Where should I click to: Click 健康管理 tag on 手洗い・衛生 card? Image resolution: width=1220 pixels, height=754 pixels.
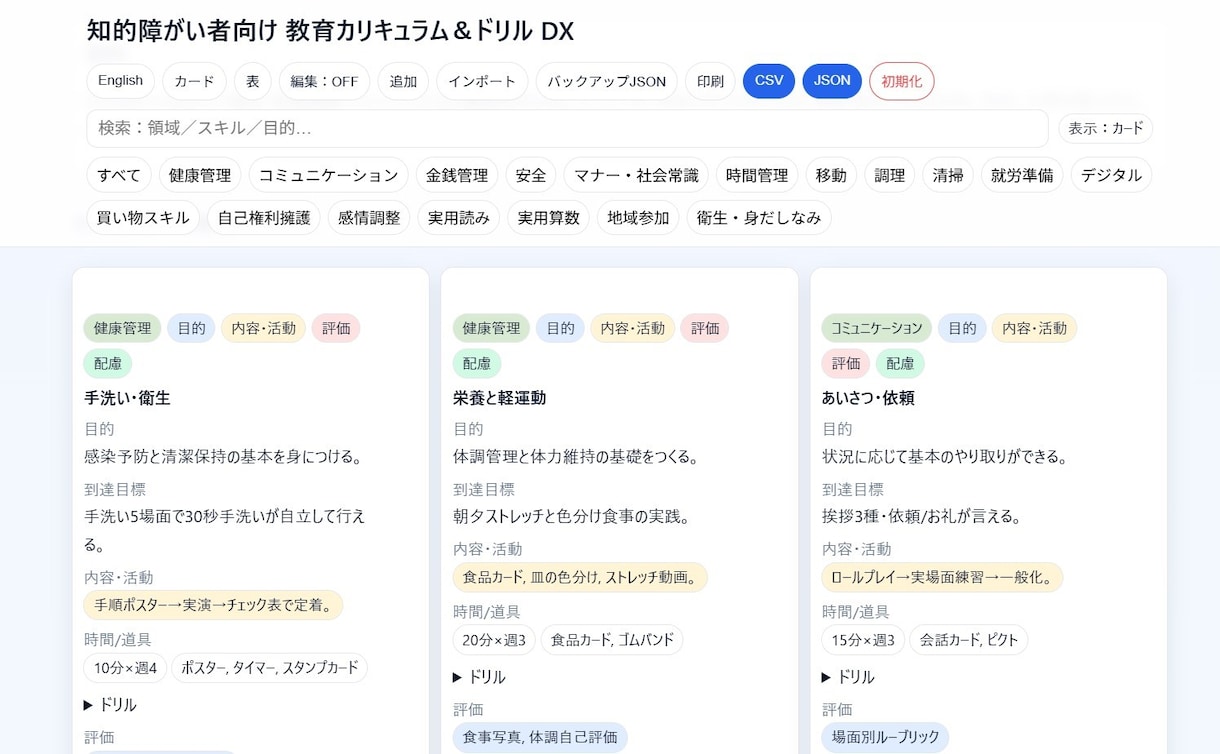pyautogui.click(x=122, y=328)
